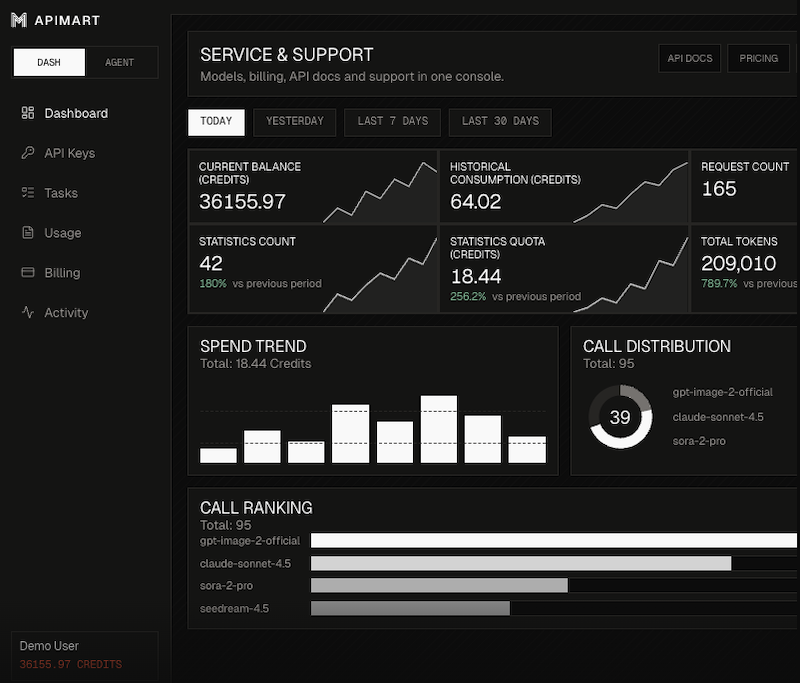Click the Usage document icon
This screenshot has height=683, width=800.
pyautogui.click(x=28, y=233)
